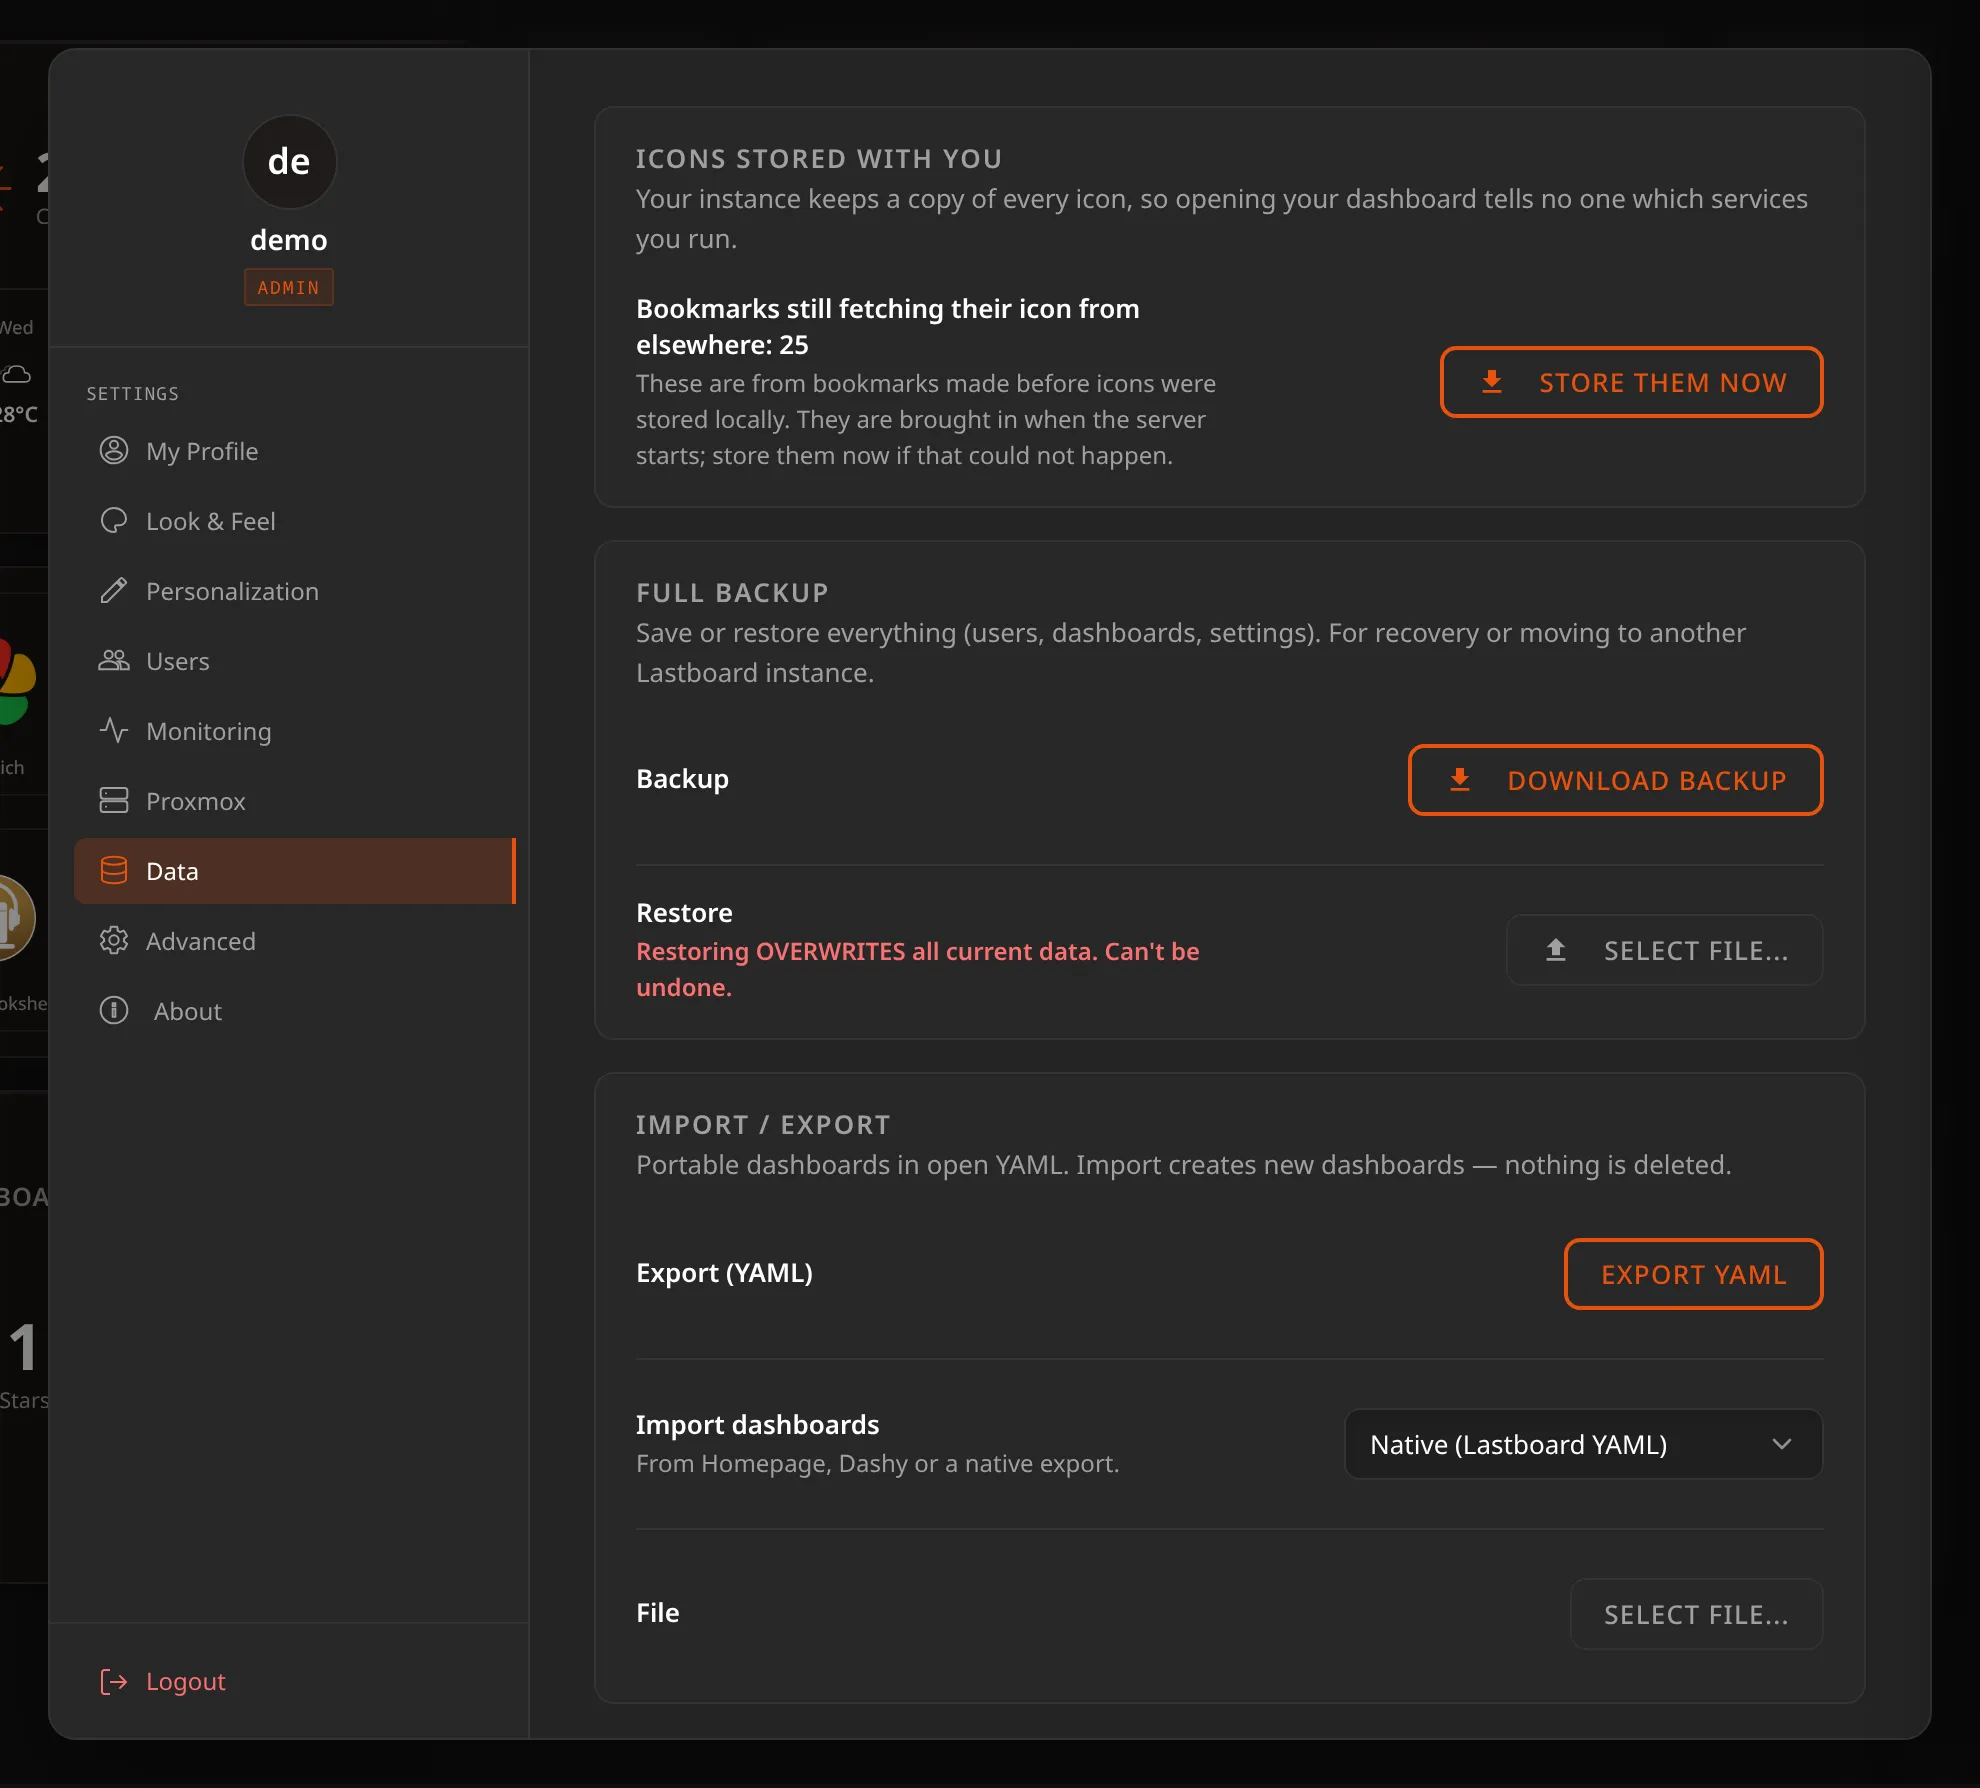The height and width of the screenshot is (1788, 1980).
Task: Select a file to import dashboards
Action: [1696, 1614]
